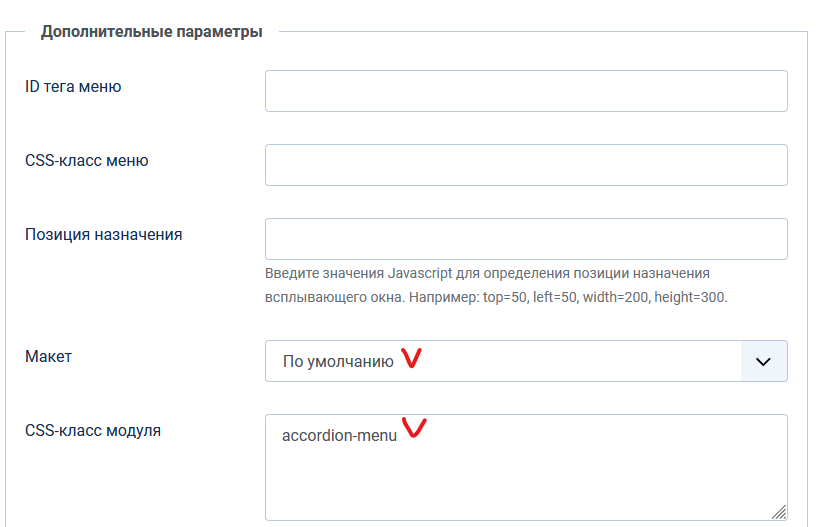This screenshot has height=527, width=817.
Task: Click the dropdown chevron arrow of Макет
Action: point(764,362)
